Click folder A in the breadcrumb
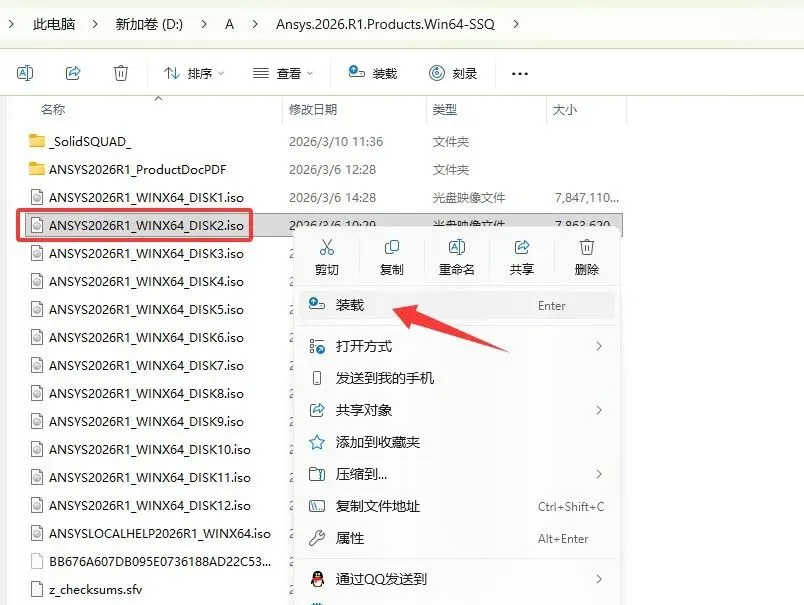The height and width of the screenshot is (605, 804). [x=229, y=24]
